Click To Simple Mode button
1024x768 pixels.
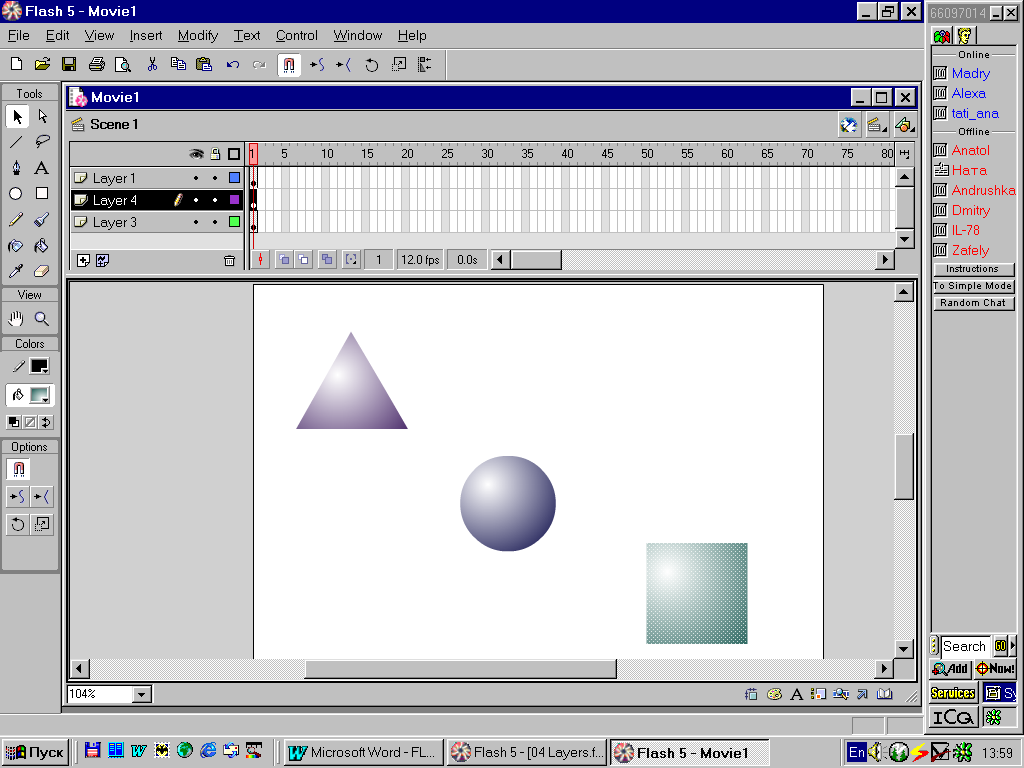(x=973, y=286)
